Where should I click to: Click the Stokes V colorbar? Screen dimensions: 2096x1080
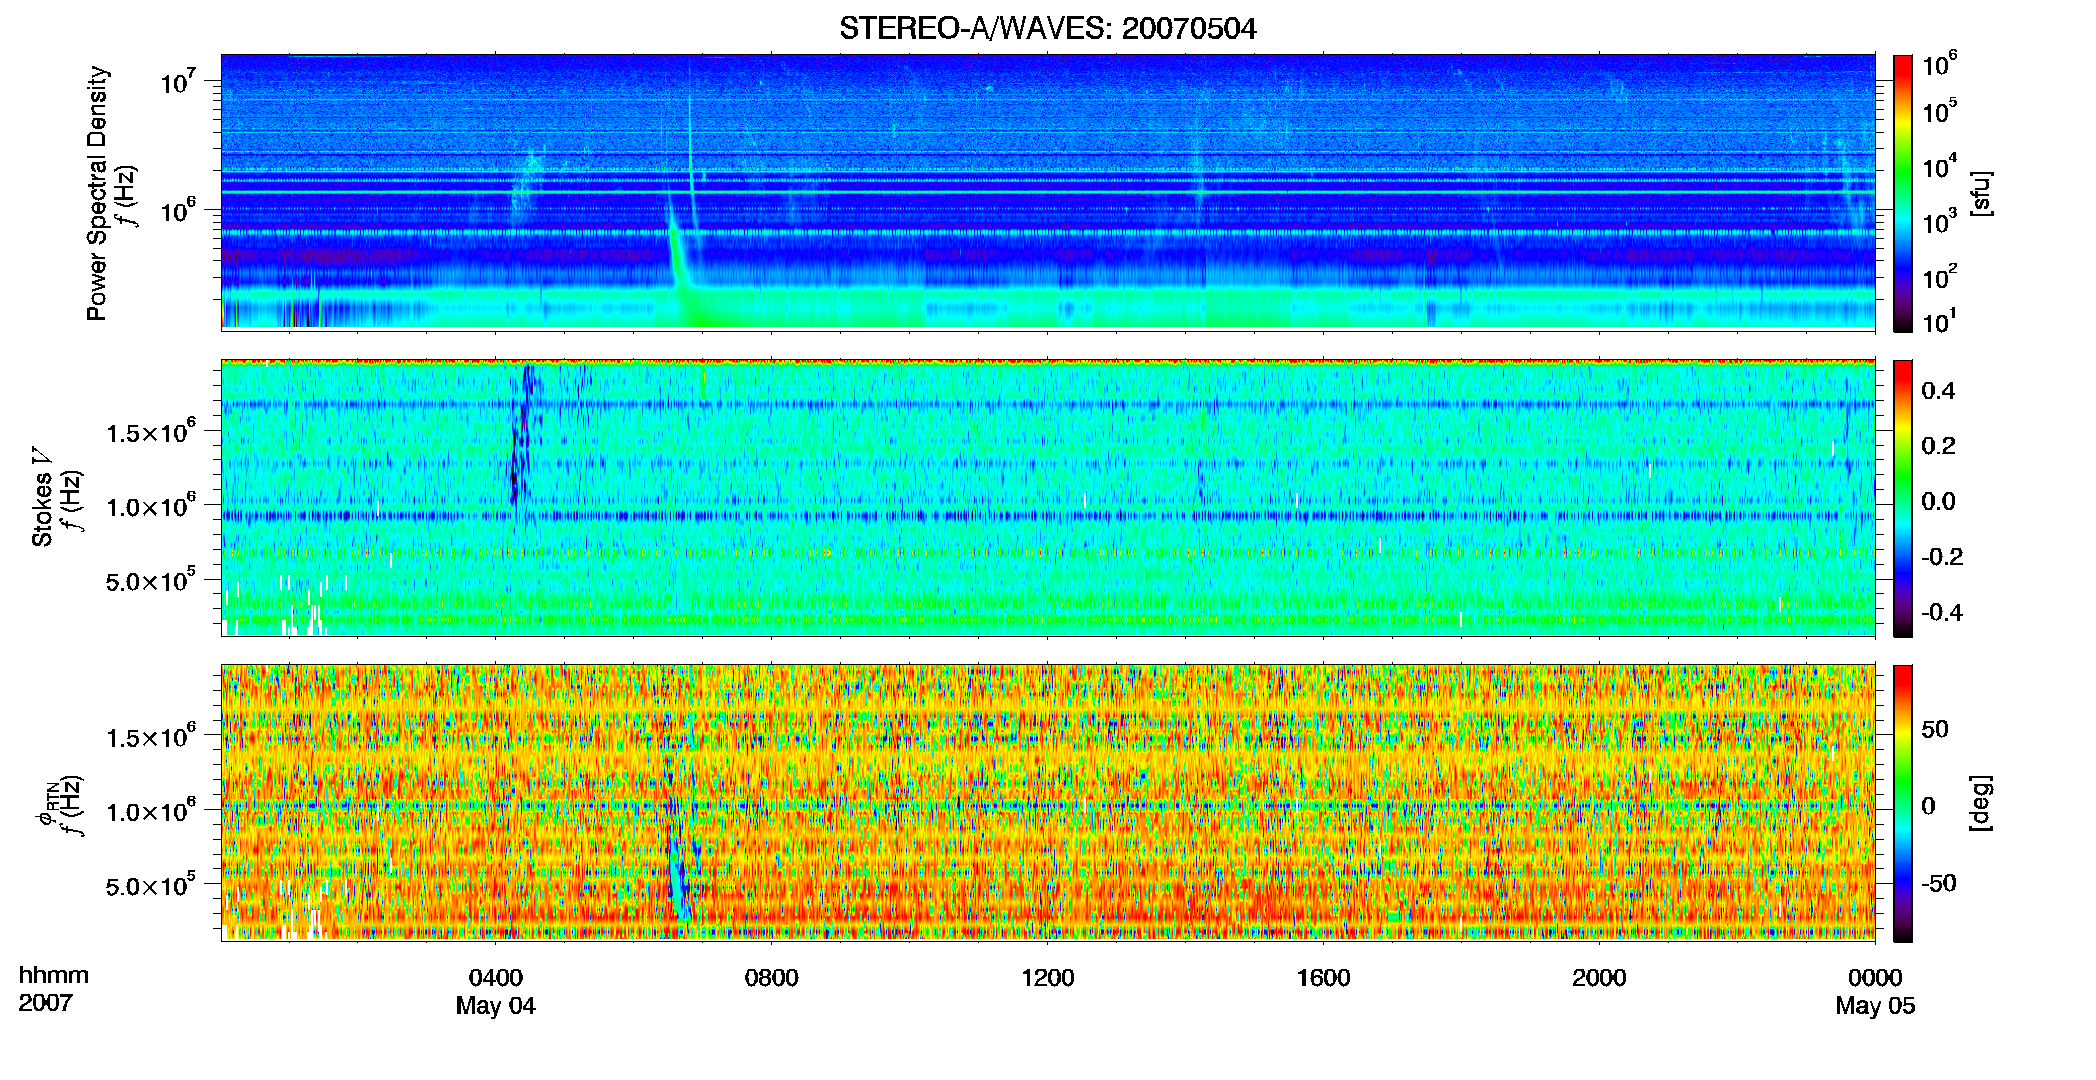[1903, 498]
